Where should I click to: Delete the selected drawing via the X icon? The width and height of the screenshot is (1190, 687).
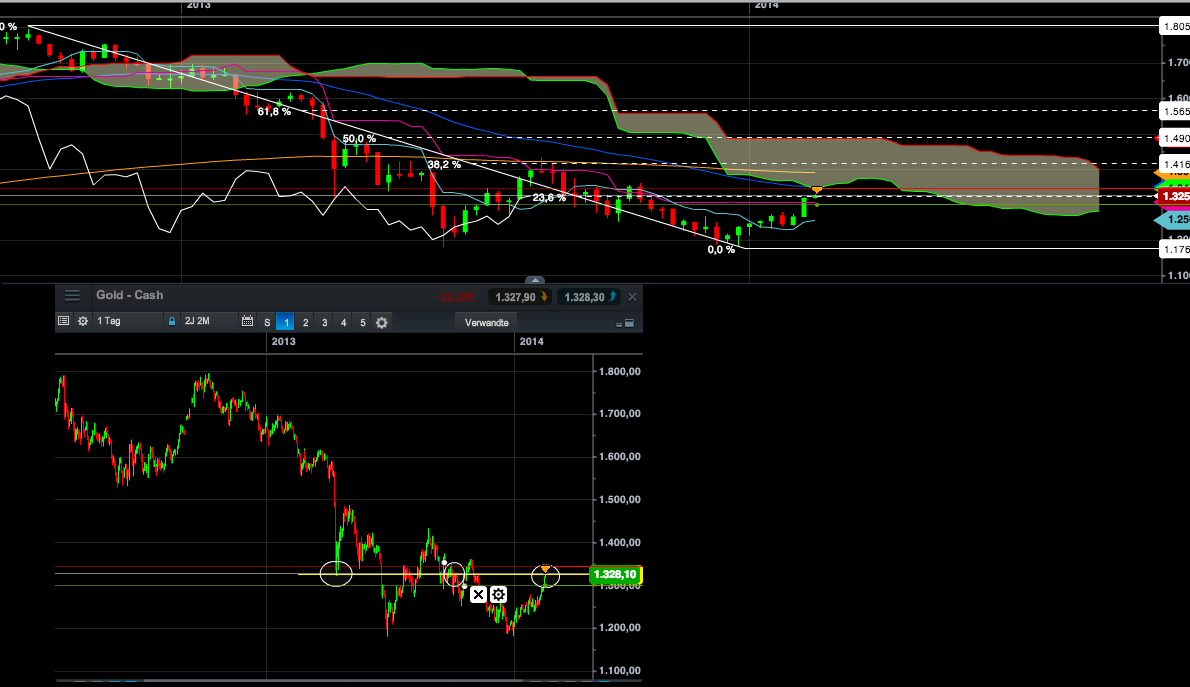point(478,594)
